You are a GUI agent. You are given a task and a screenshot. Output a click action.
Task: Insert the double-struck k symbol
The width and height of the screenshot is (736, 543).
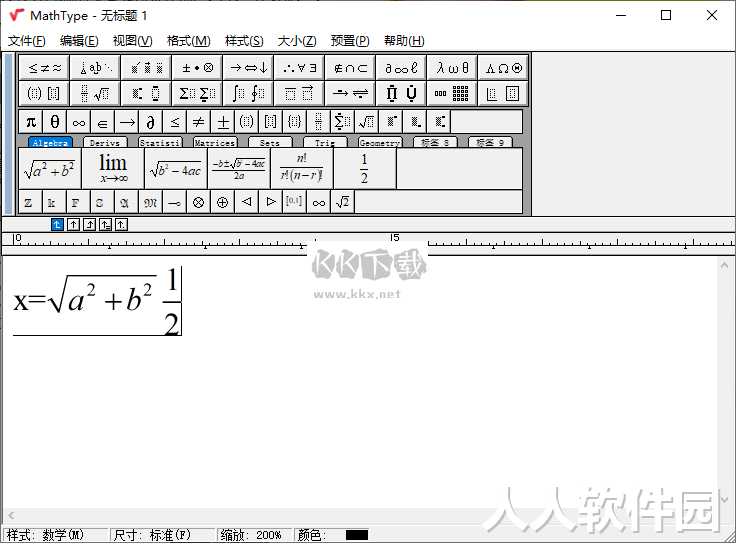54,202
